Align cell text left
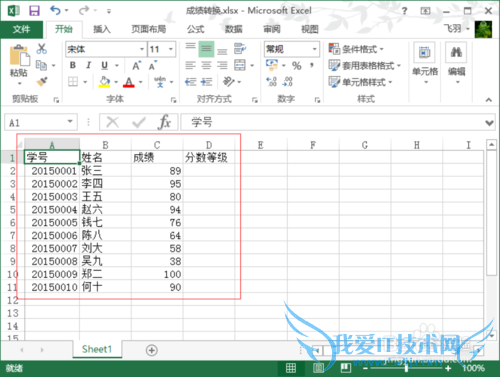Image resolution: width=500 pixels, height=377 pixels. tap(190, 65)
